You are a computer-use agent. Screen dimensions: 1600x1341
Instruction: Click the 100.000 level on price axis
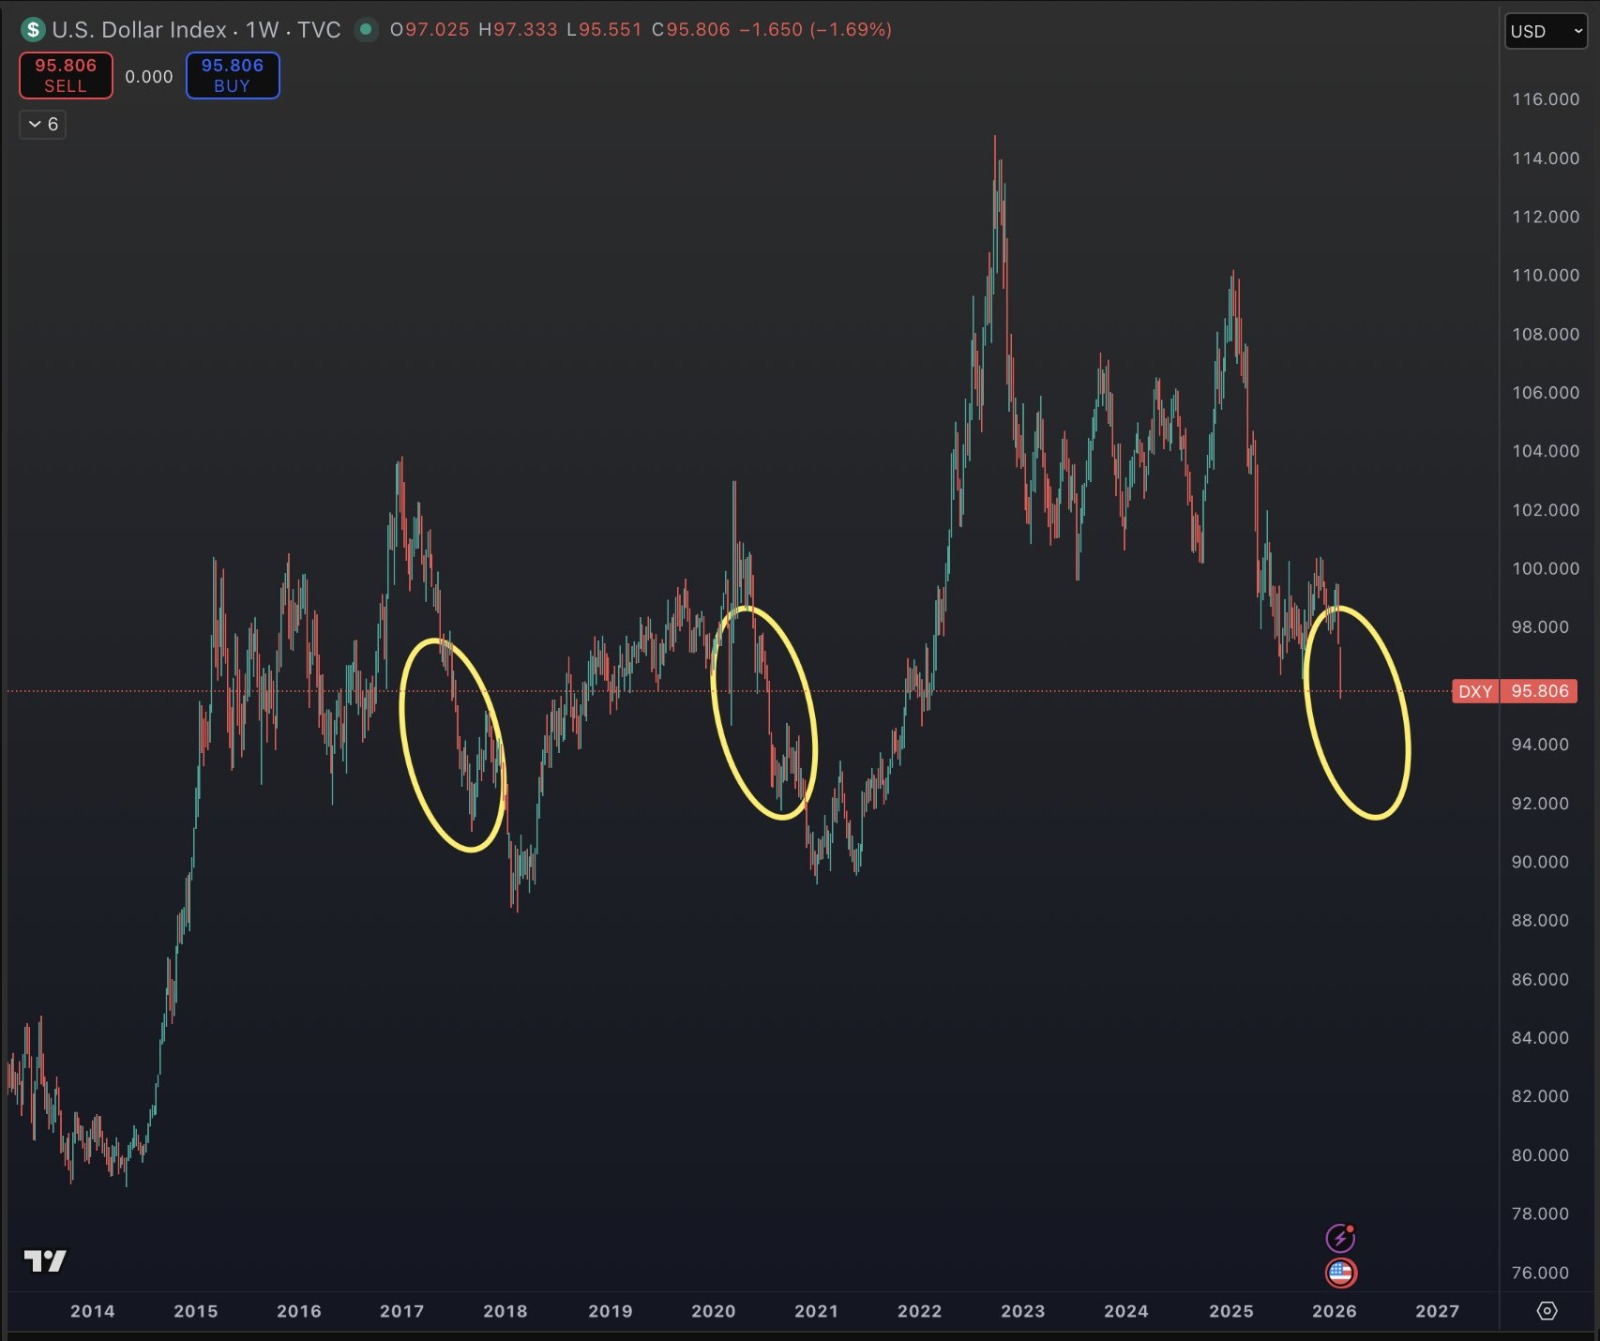point(1545,568)
